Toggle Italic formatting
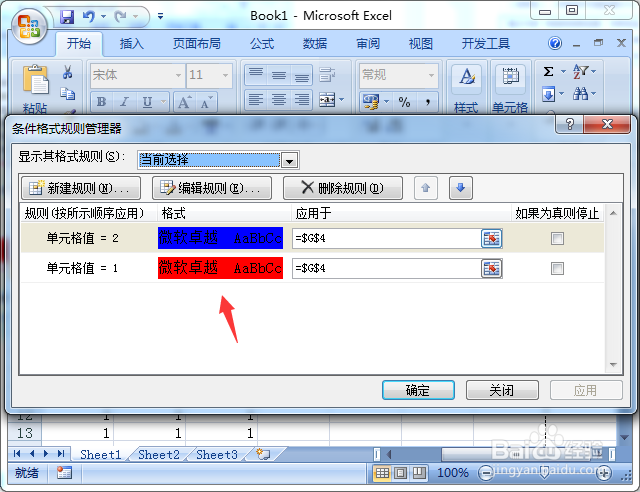Viewport: 640px width, 492px height. 124,102
